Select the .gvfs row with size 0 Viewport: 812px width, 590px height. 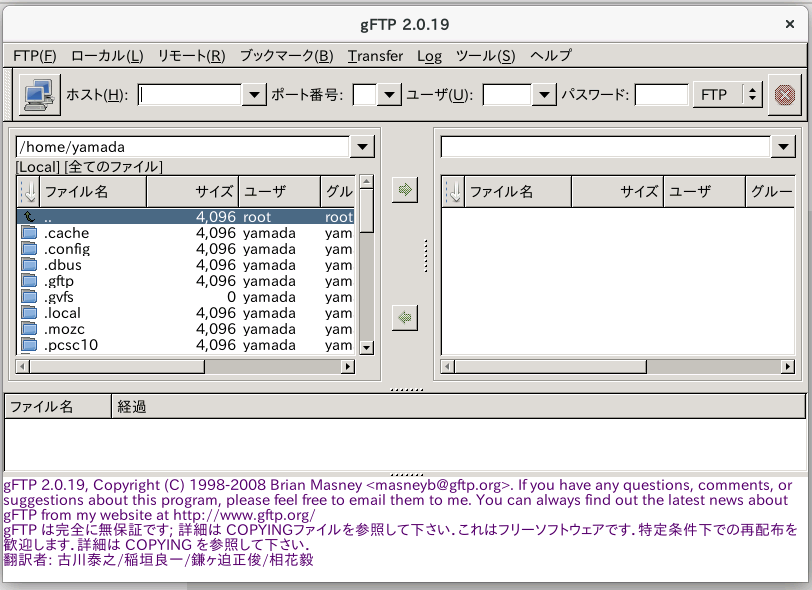(186, 297)
